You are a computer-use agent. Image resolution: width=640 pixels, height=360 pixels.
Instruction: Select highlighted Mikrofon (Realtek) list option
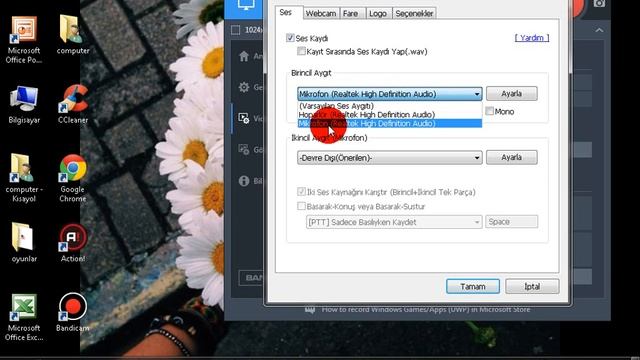[x=389, y=123]
